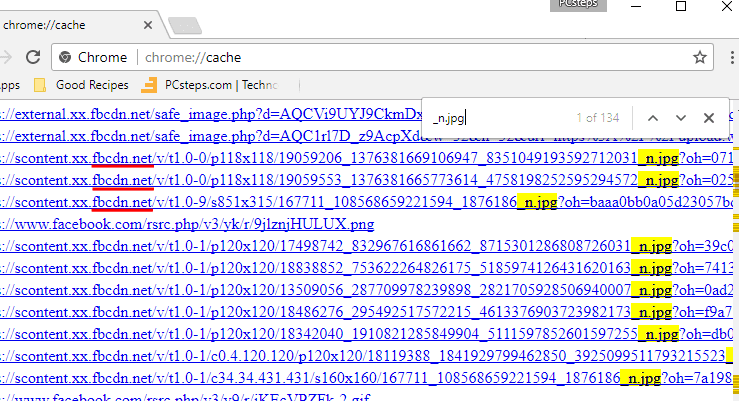This screenshot has width=739, height=401.
Task: Close the find bar
Action: (709, 118)
